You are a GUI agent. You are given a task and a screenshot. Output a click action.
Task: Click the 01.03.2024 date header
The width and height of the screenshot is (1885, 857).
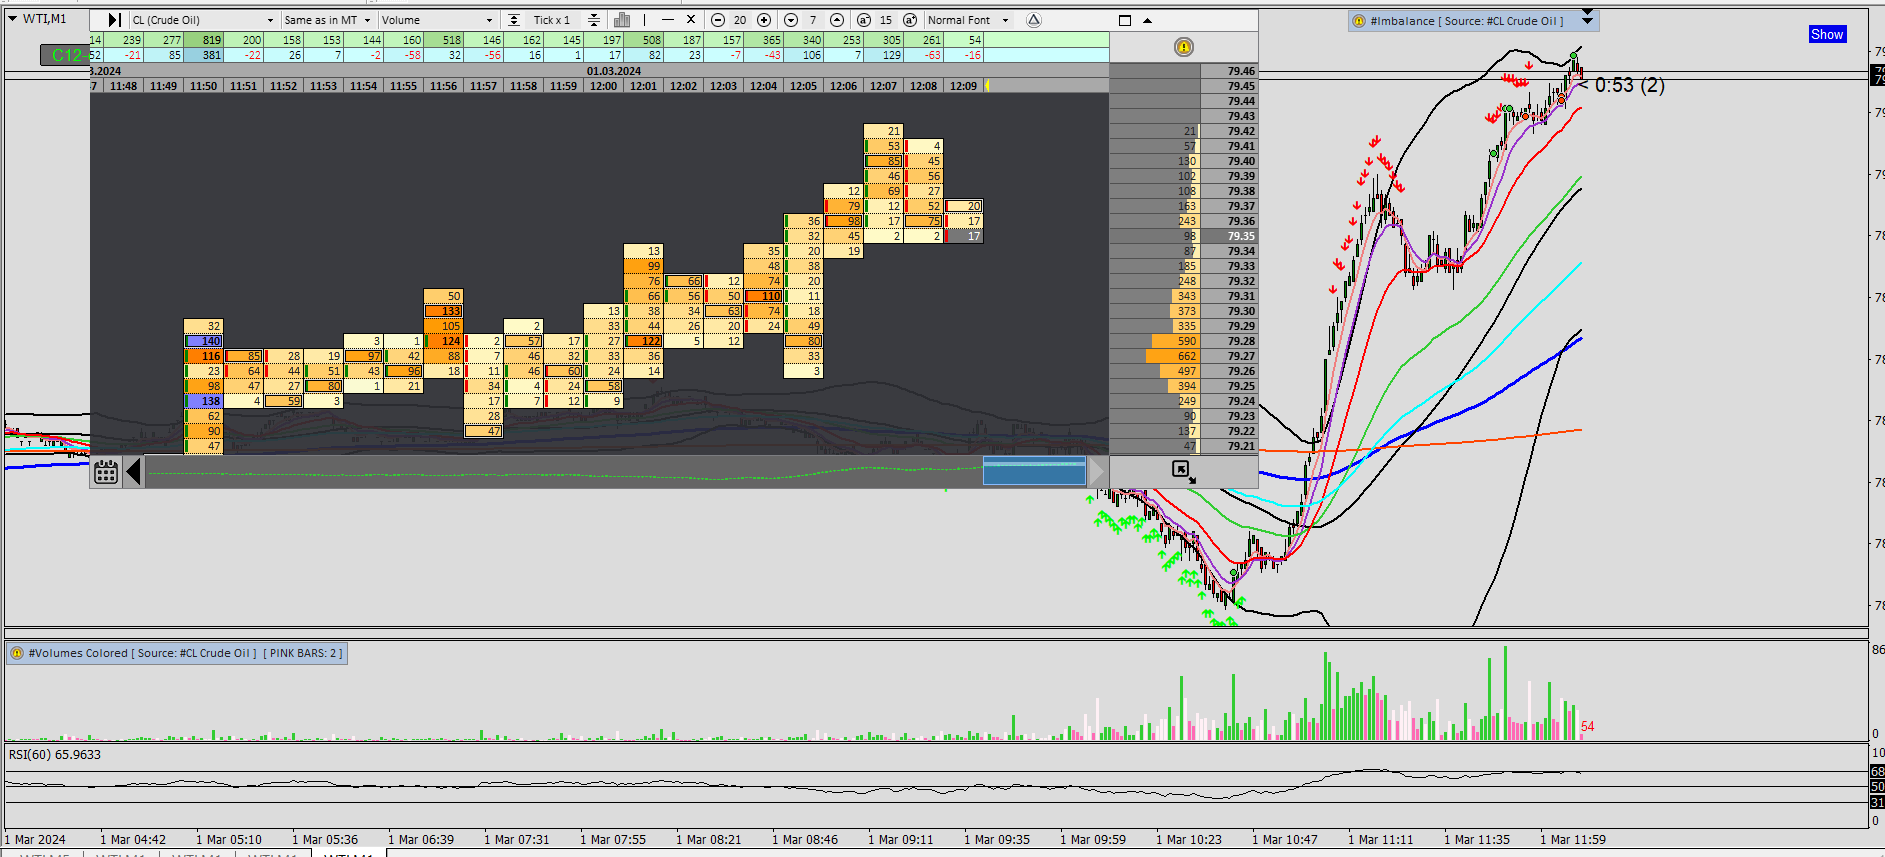point(614,71)
